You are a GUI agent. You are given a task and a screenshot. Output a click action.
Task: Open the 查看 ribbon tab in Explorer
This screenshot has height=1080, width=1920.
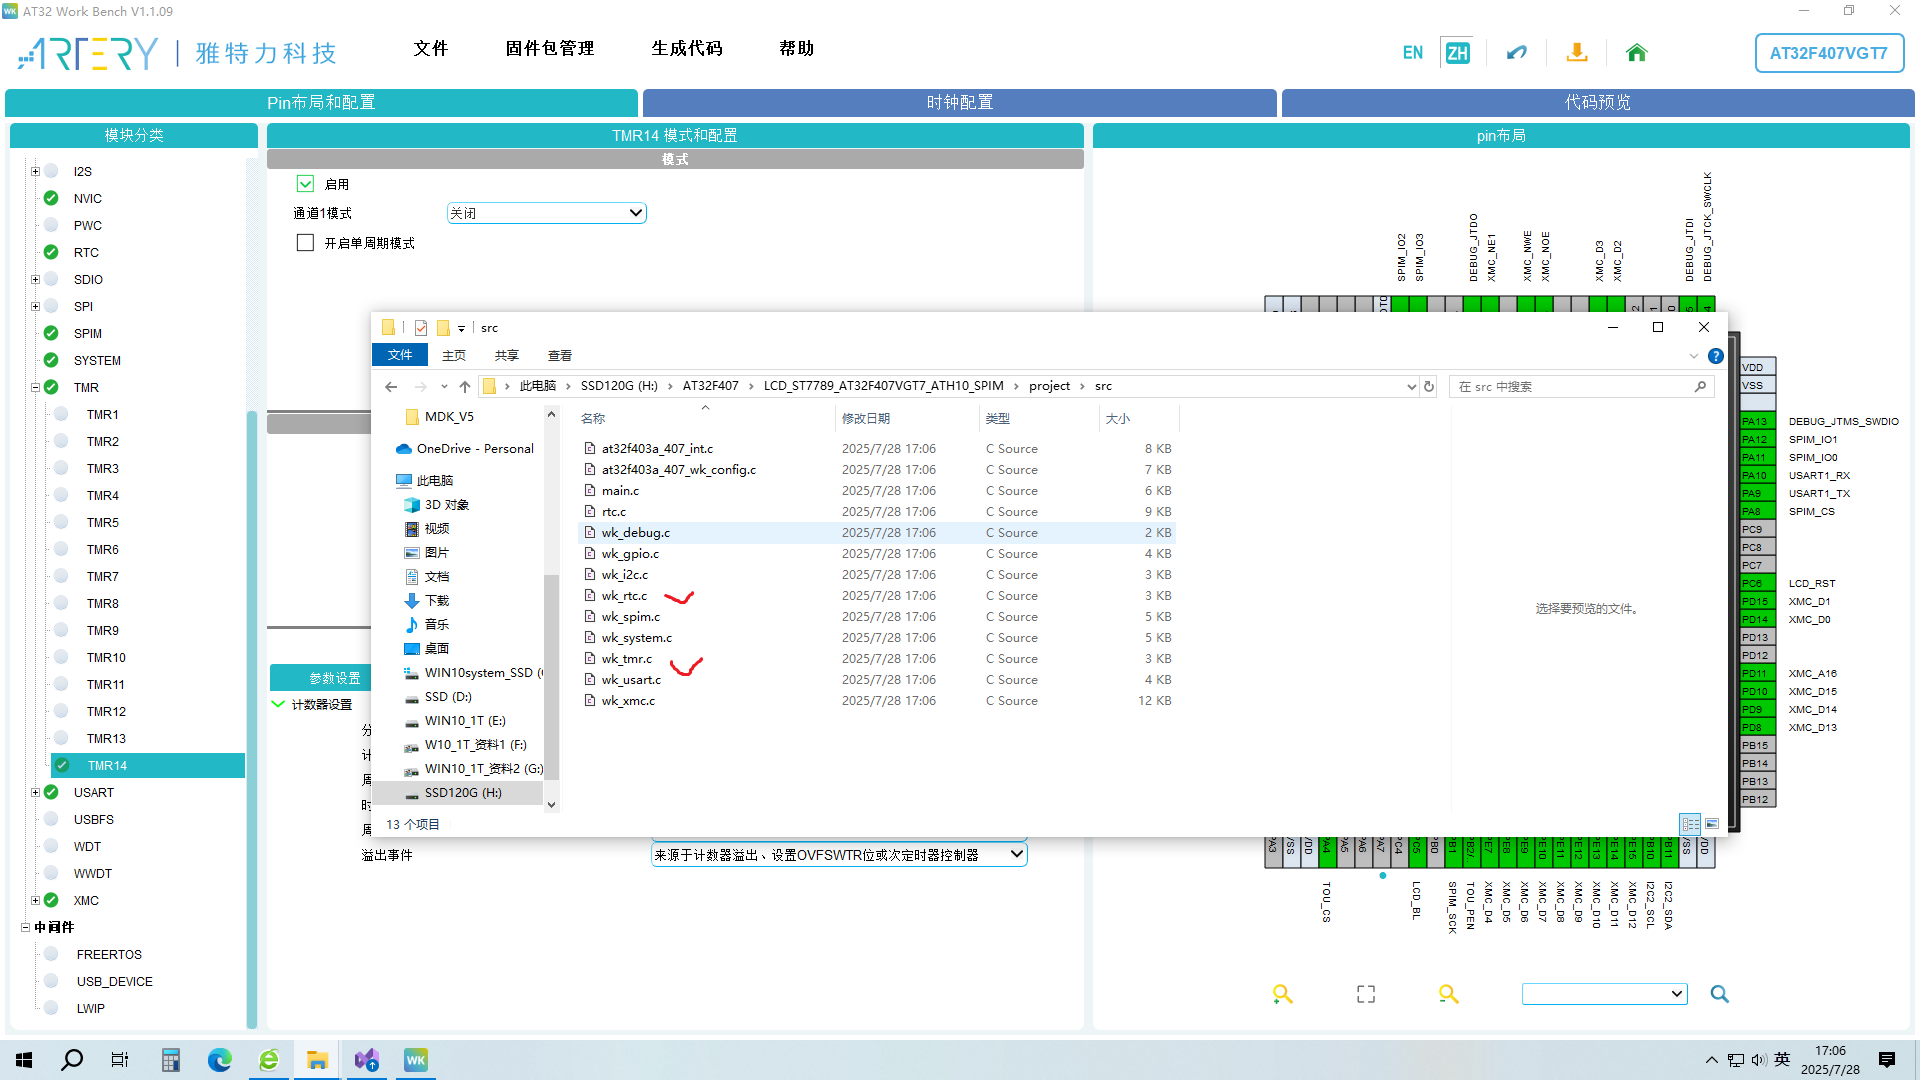tap(559, 355)
